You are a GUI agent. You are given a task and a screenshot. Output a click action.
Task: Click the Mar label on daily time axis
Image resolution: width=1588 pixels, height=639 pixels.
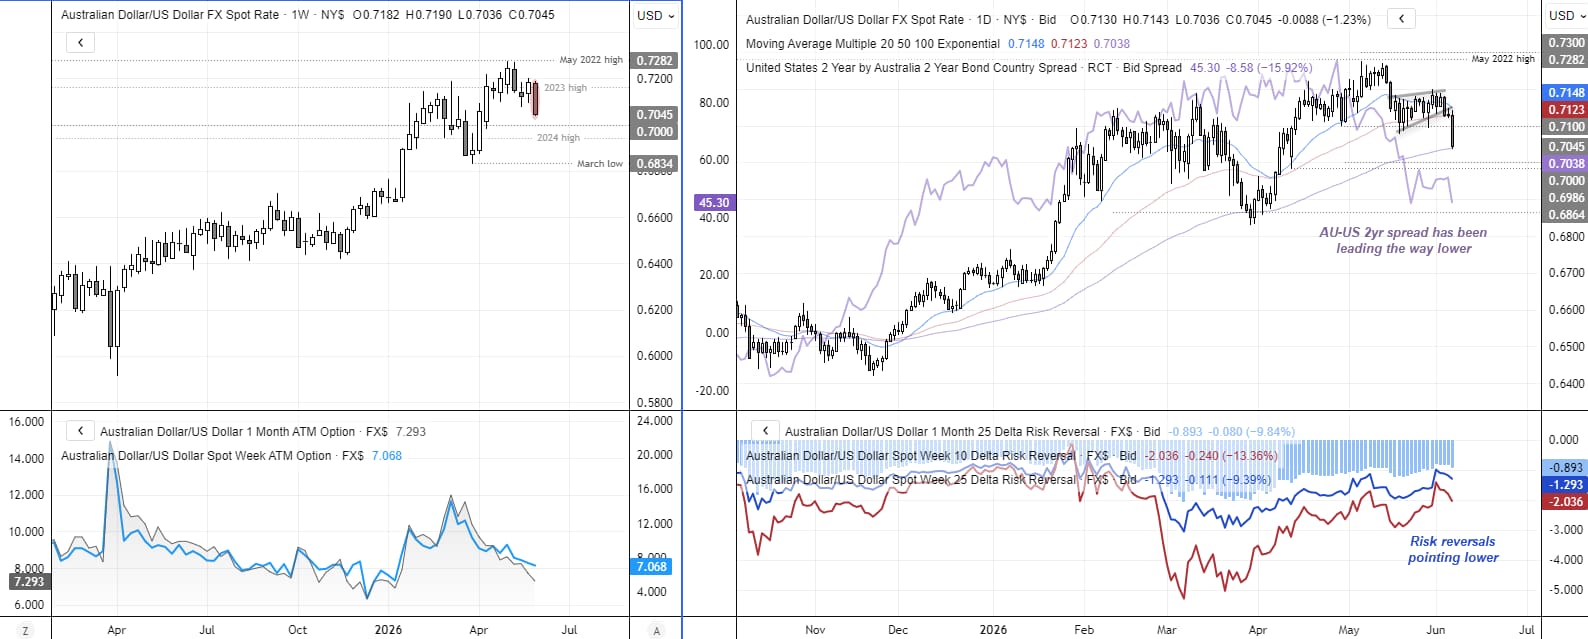(x=1166, y=630)
